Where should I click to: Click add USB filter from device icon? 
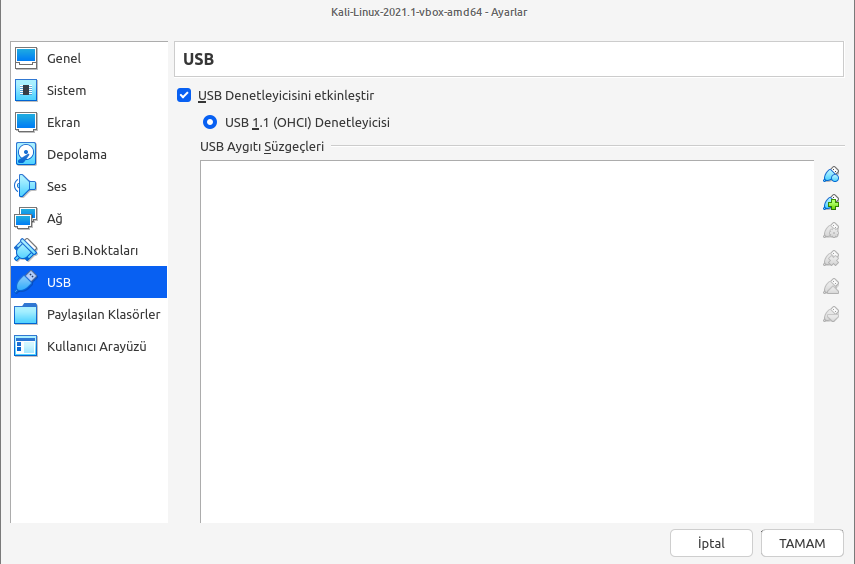830,203
